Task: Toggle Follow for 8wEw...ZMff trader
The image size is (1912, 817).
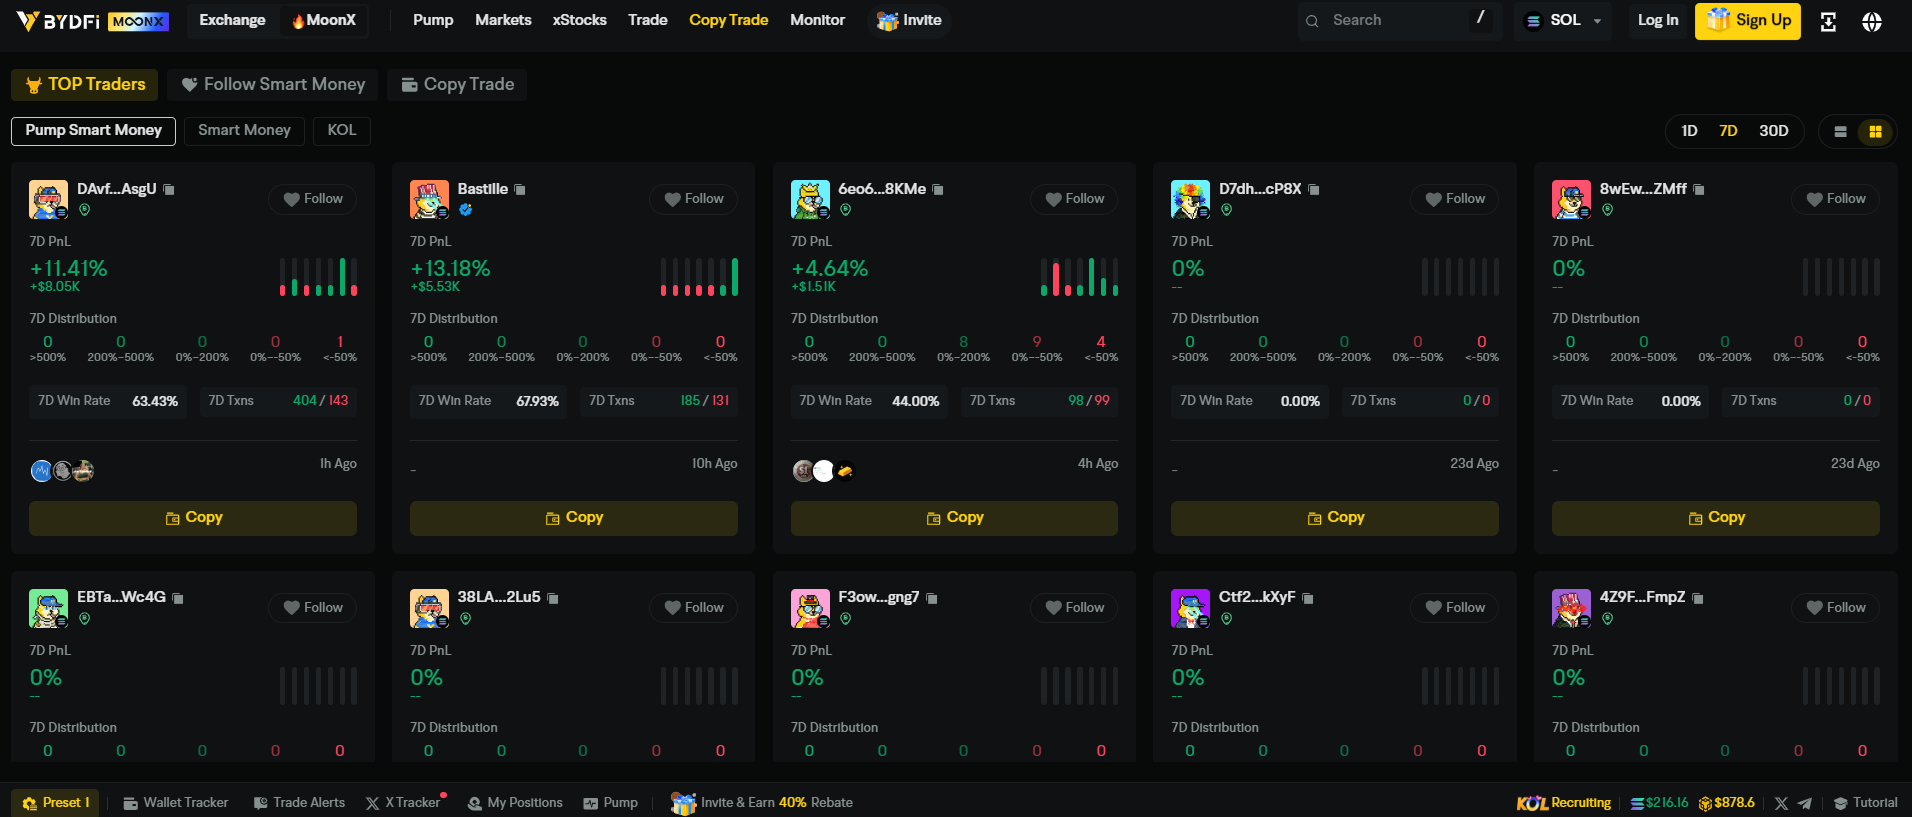Action: point(1835,199)
